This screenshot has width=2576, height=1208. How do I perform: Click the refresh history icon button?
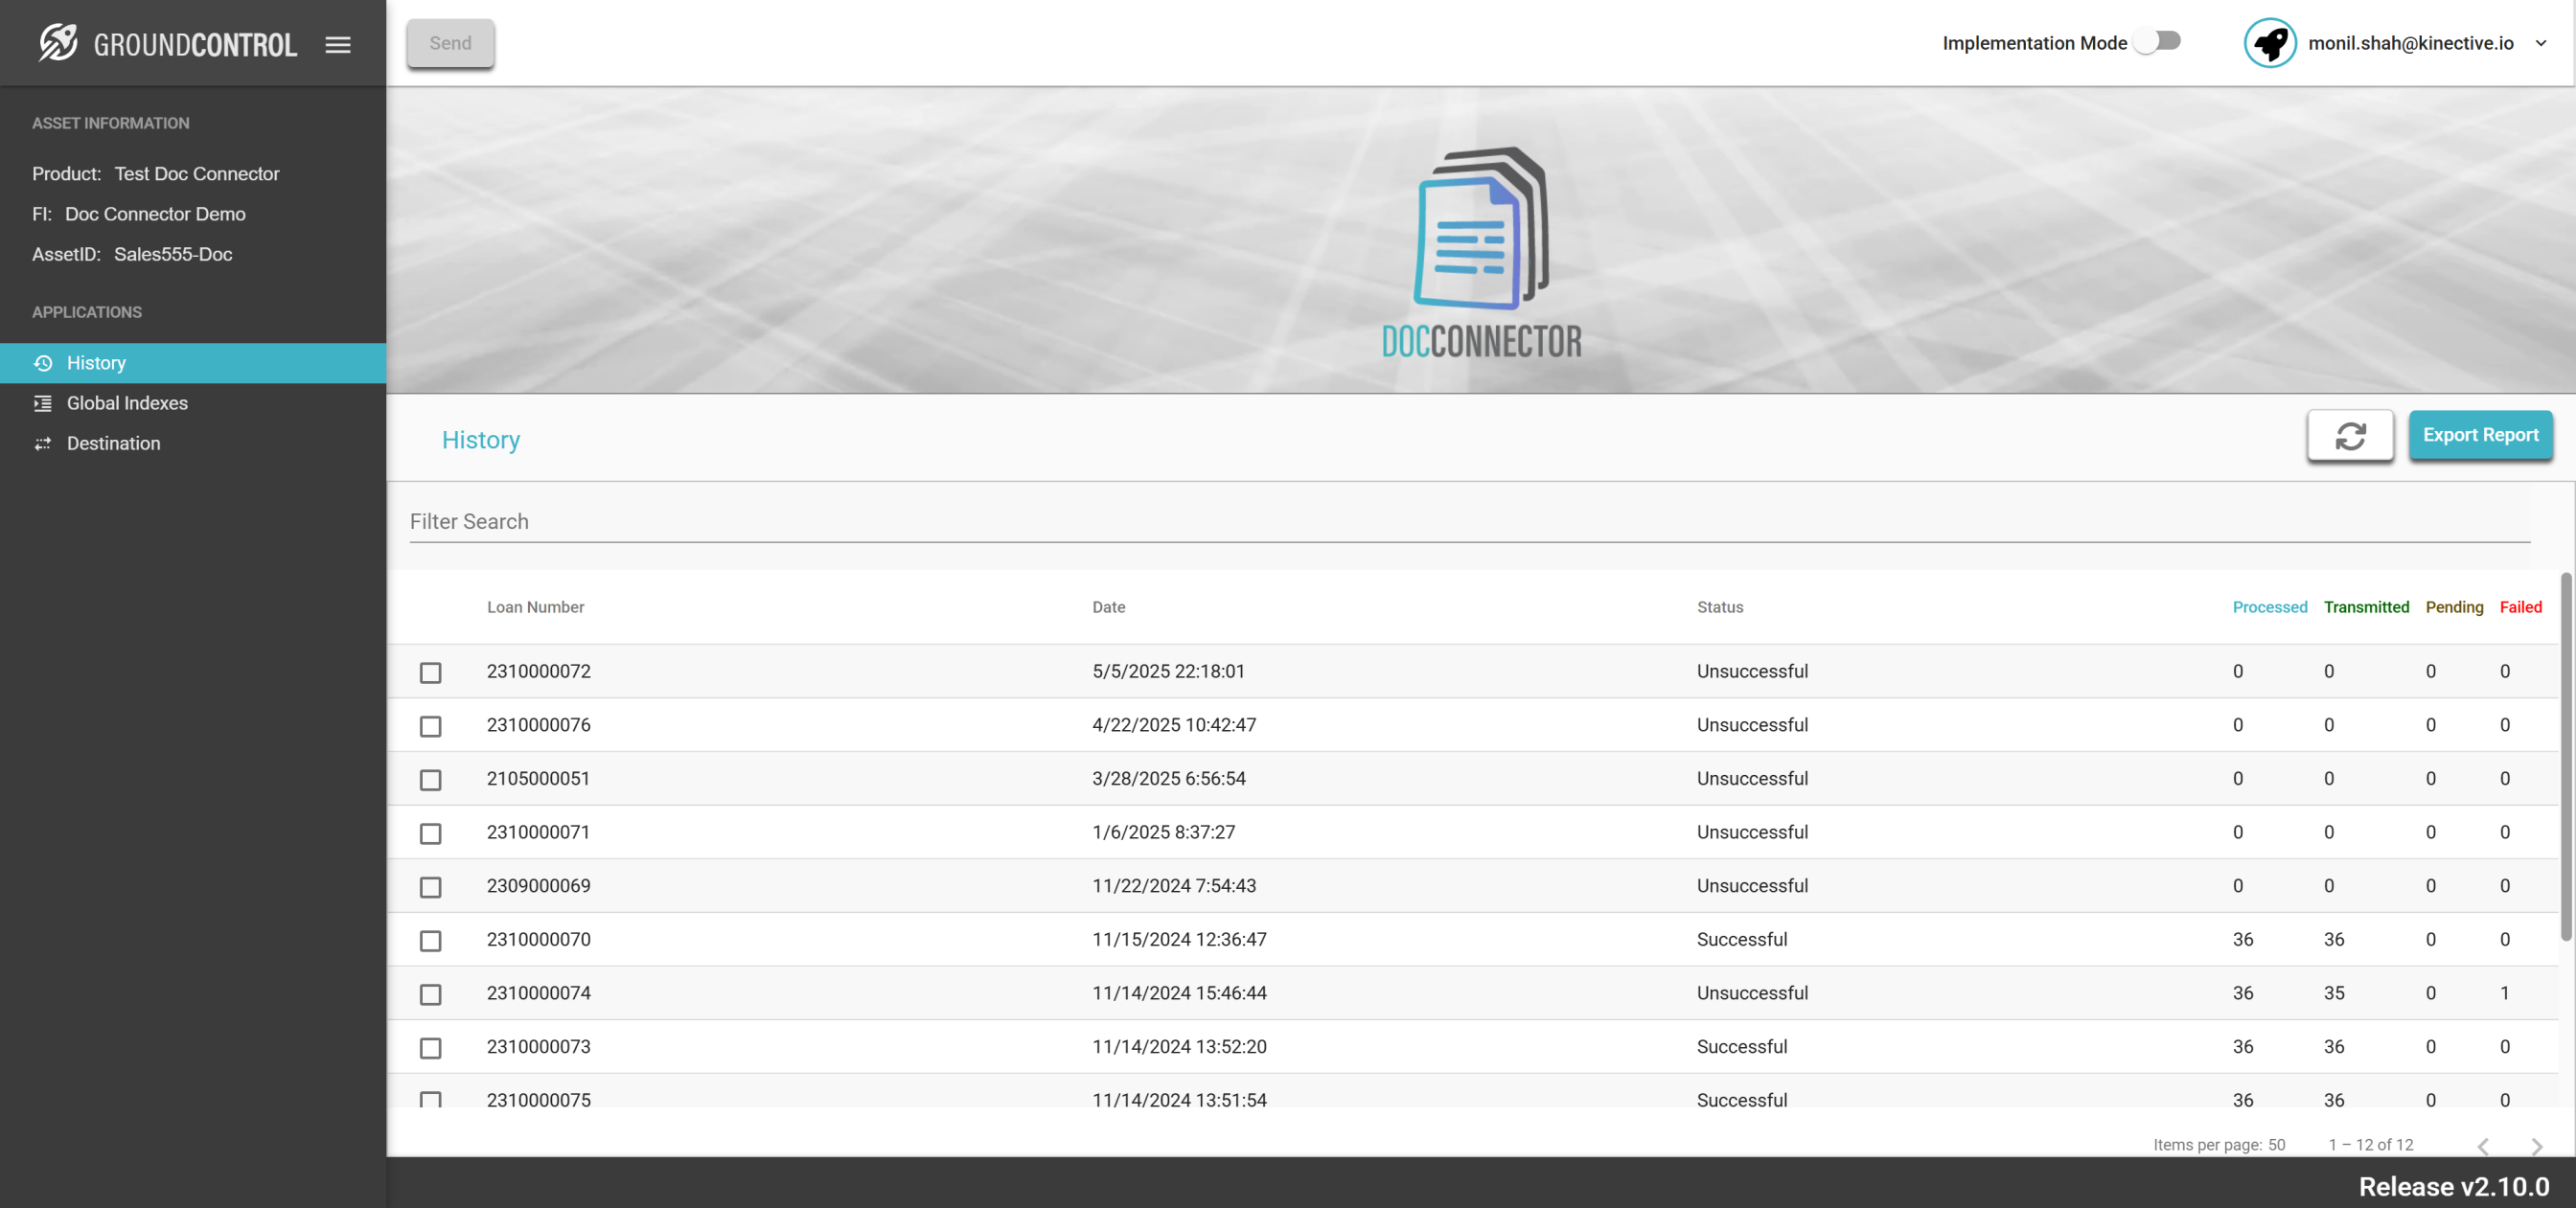[x=2350, y=435]
